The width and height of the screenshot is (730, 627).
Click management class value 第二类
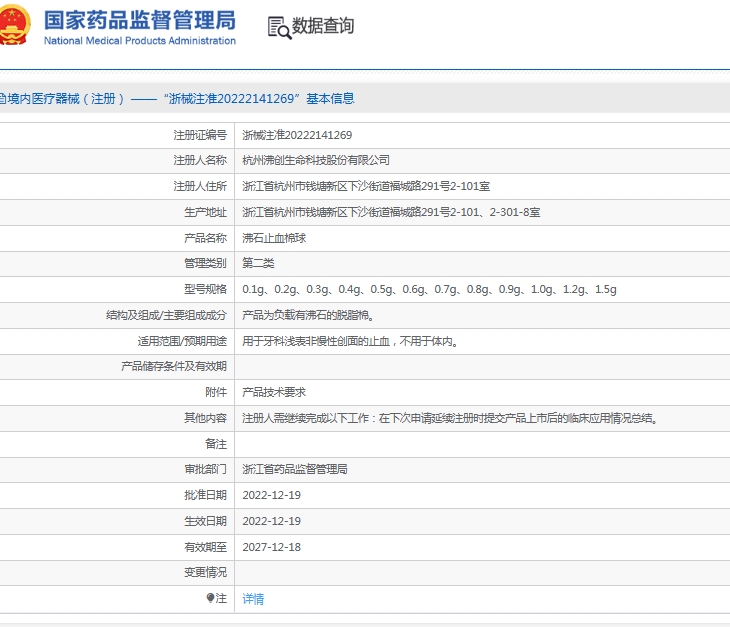coord(258,263)
